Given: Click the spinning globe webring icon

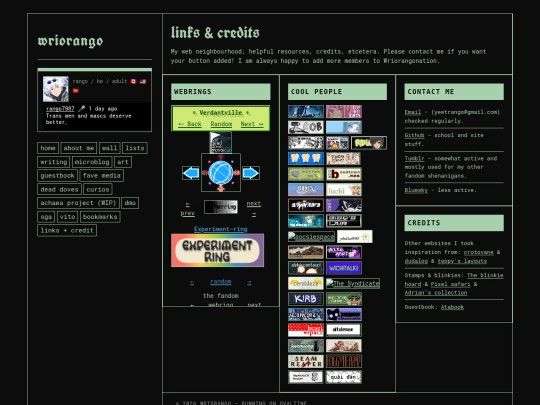Looking at the screenshot, I should (221, 173).
